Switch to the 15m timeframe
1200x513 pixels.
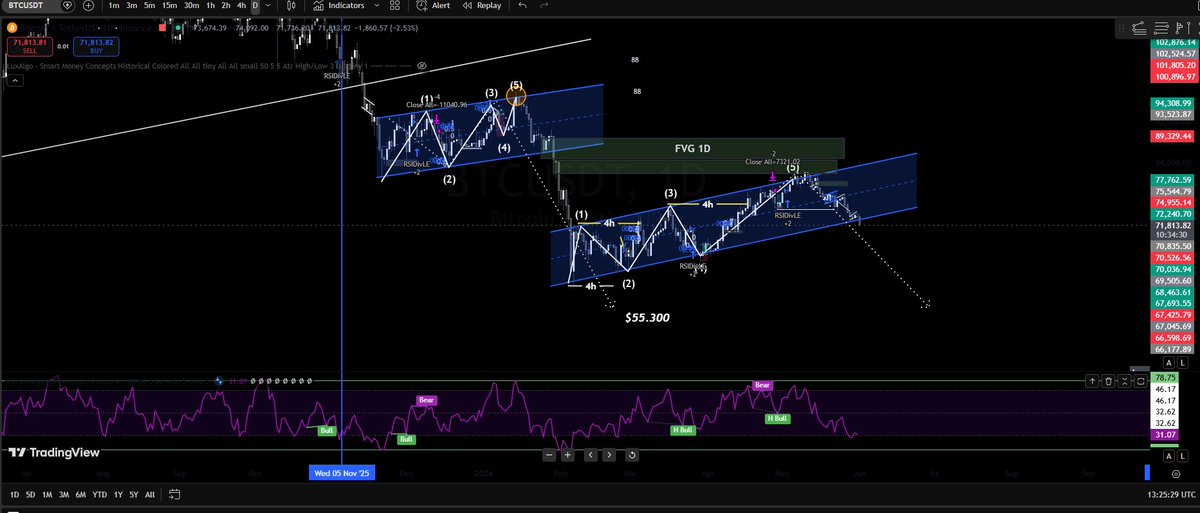click(169, 6)
